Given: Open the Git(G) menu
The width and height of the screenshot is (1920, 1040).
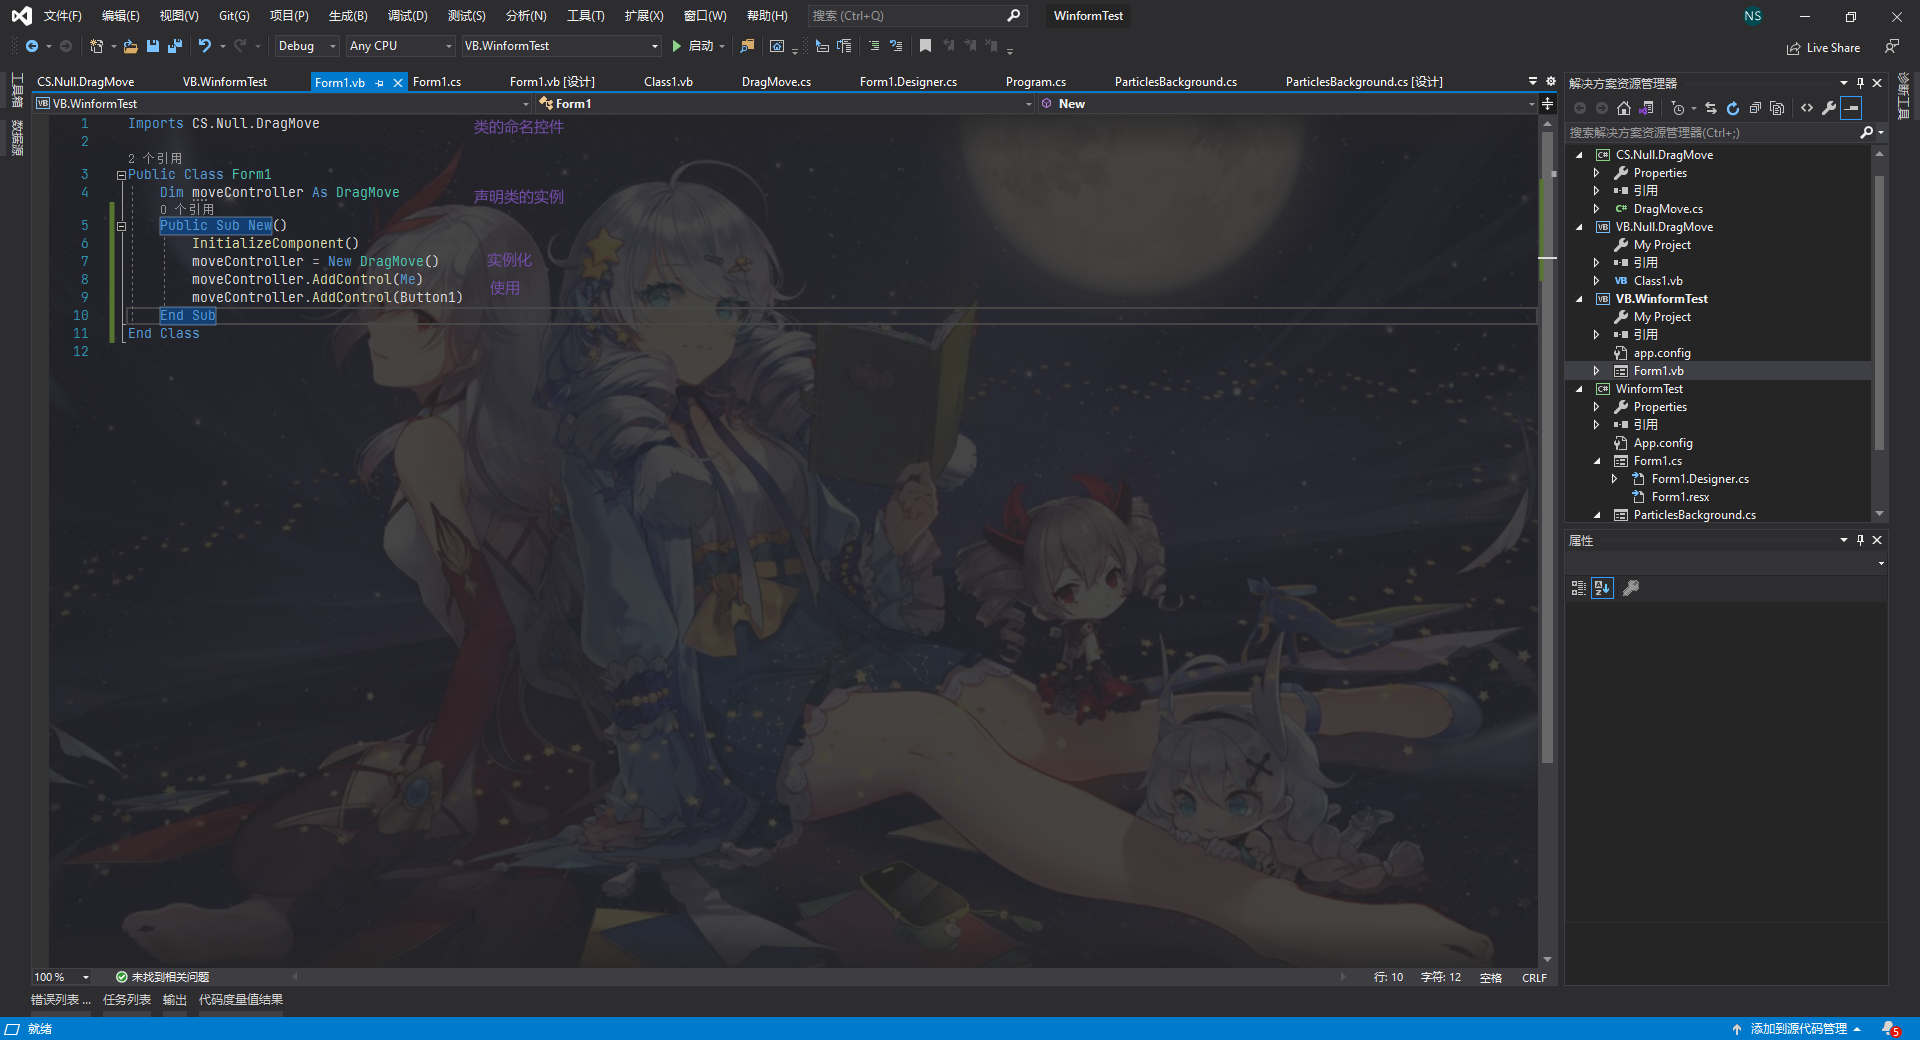Looking at the screenshot, I should (234, 16).
